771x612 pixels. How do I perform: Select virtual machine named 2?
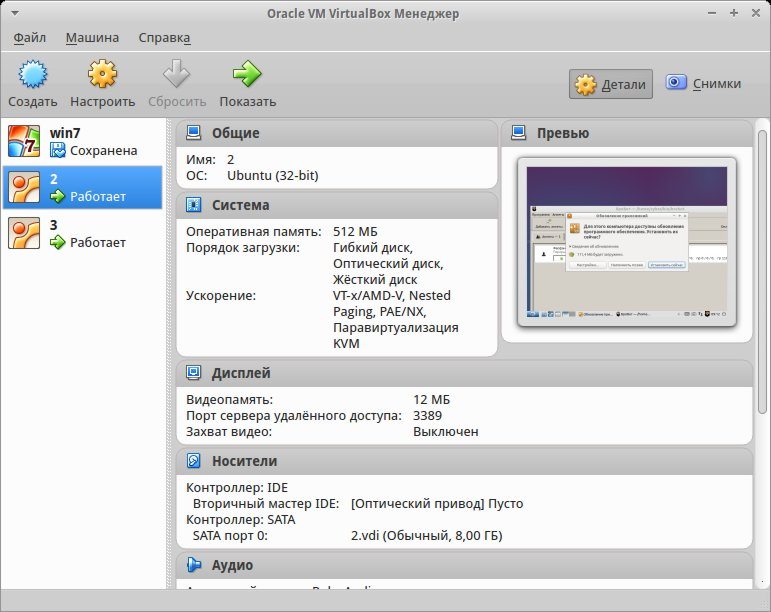tap(83, 187)
